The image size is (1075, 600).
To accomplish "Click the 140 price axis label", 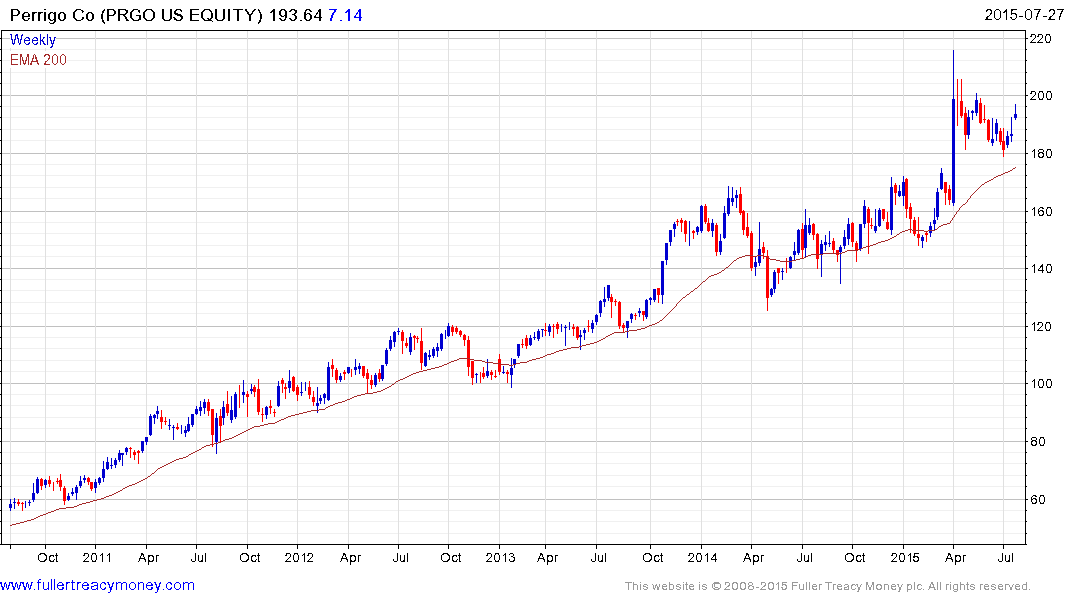I will (1041, 268).
